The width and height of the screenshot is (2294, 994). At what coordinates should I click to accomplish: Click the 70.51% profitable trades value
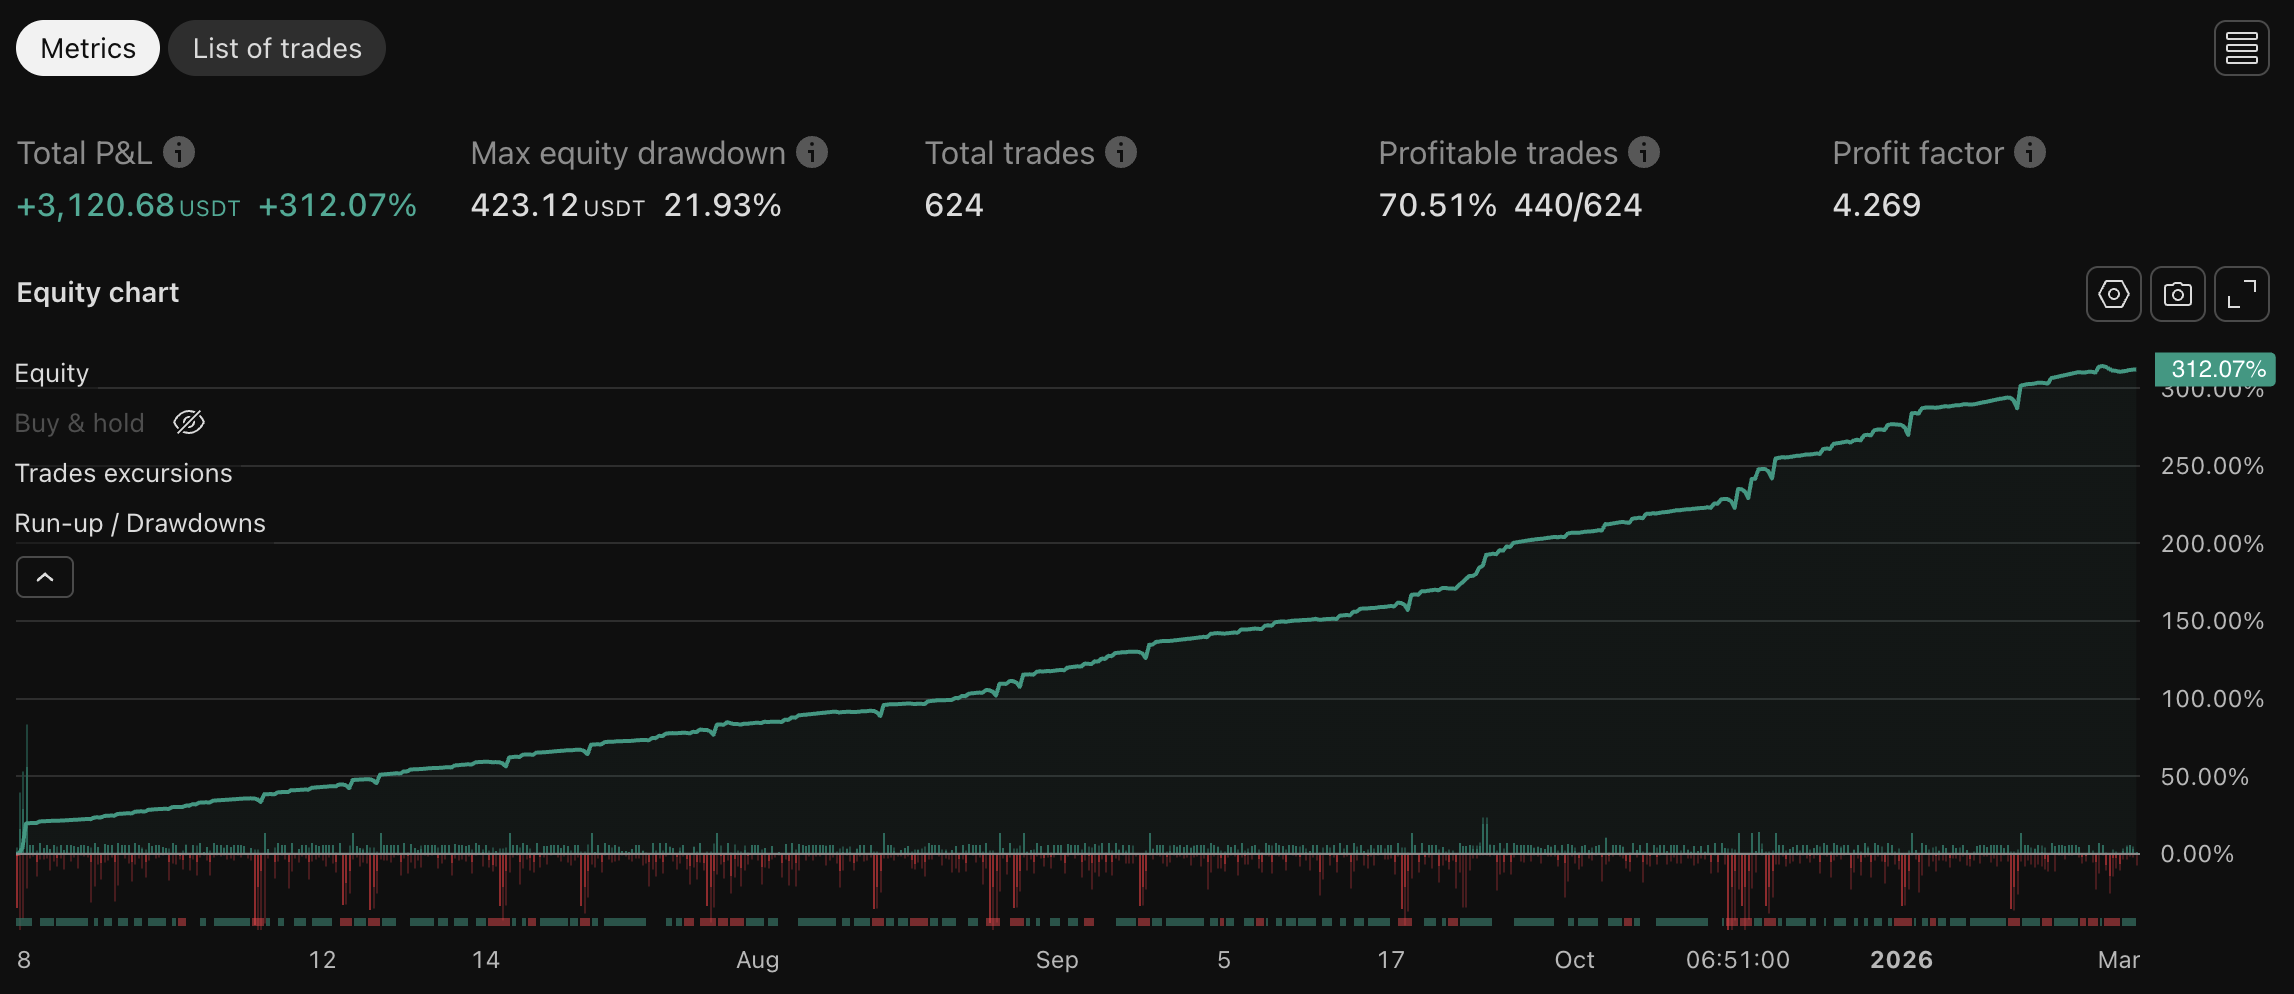(1437, 205)
